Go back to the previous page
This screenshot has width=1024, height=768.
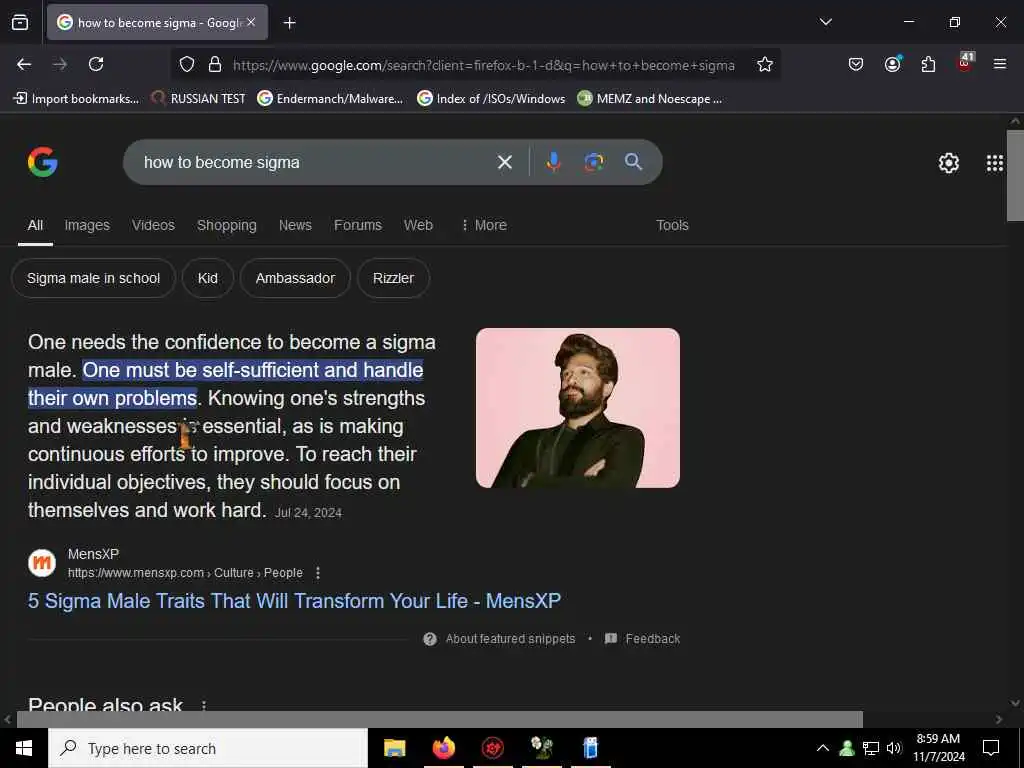[24, 64]
